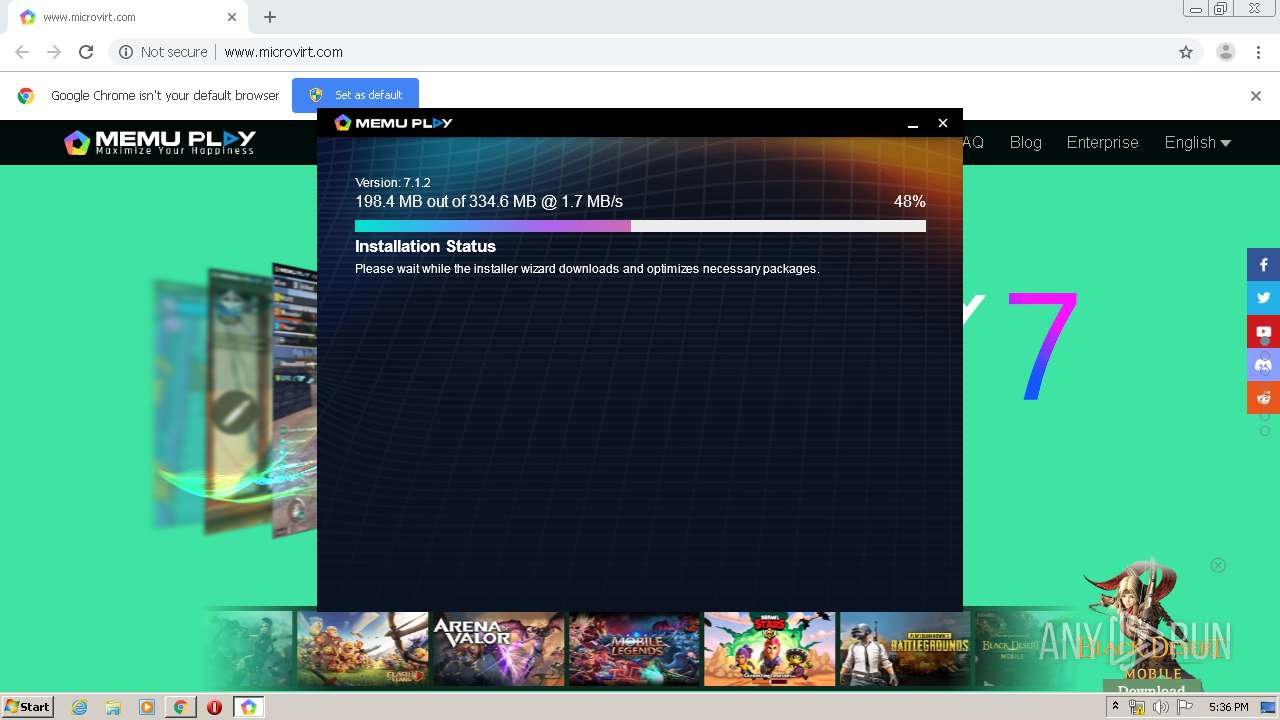Close the www.microvirt.com tab
The height and width of the screenshot is (720, 1280).
[232, 17]
